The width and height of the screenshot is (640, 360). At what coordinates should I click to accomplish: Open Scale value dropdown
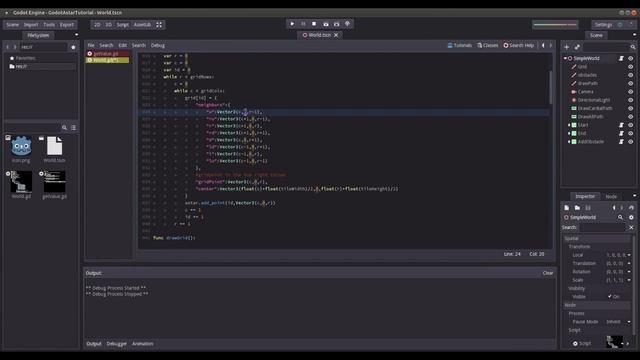[629, 280]
